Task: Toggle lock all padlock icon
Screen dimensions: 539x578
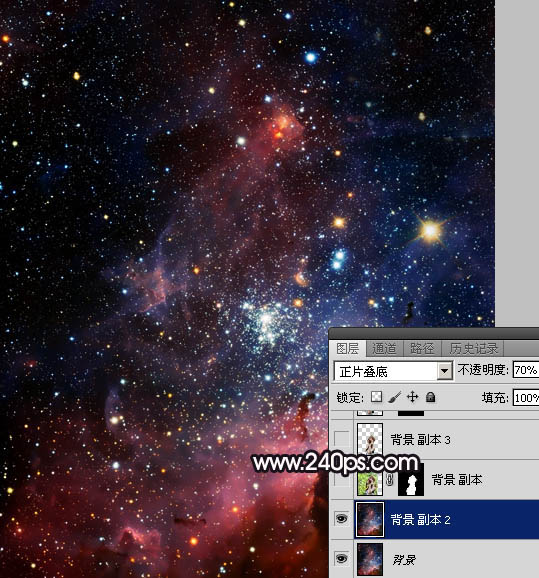Action: coord(430,397)
